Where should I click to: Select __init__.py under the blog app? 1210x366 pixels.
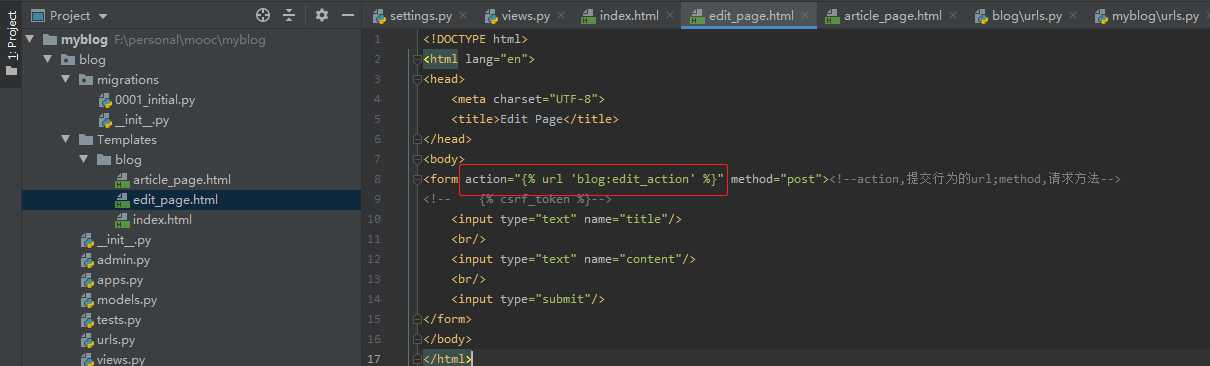pyautogui.click(x=124, y=240)
